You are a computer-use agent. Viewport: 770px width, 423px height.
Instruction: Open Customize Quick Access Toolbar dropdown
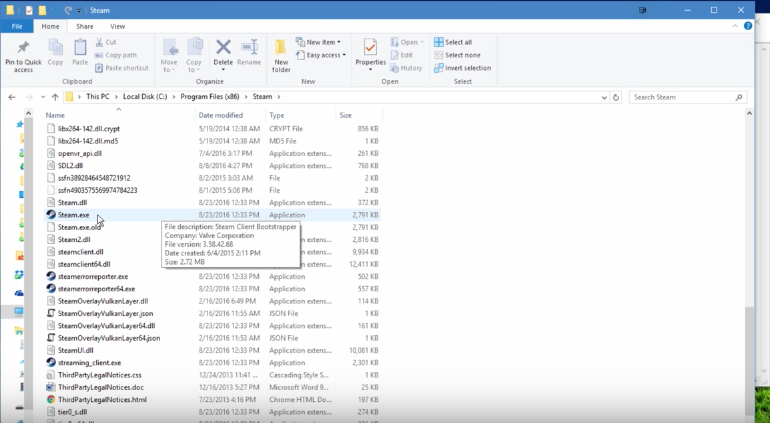79,11
